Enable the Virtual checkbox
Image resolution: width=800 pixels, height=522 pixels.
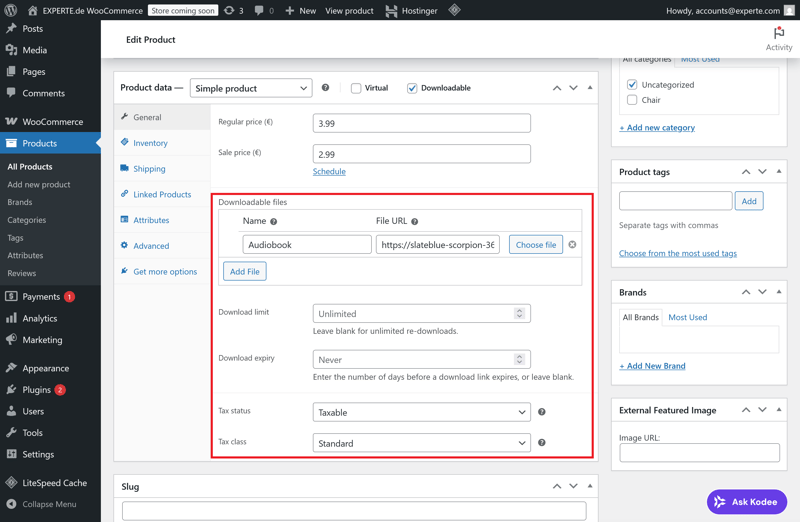click(x=356, y=88)
